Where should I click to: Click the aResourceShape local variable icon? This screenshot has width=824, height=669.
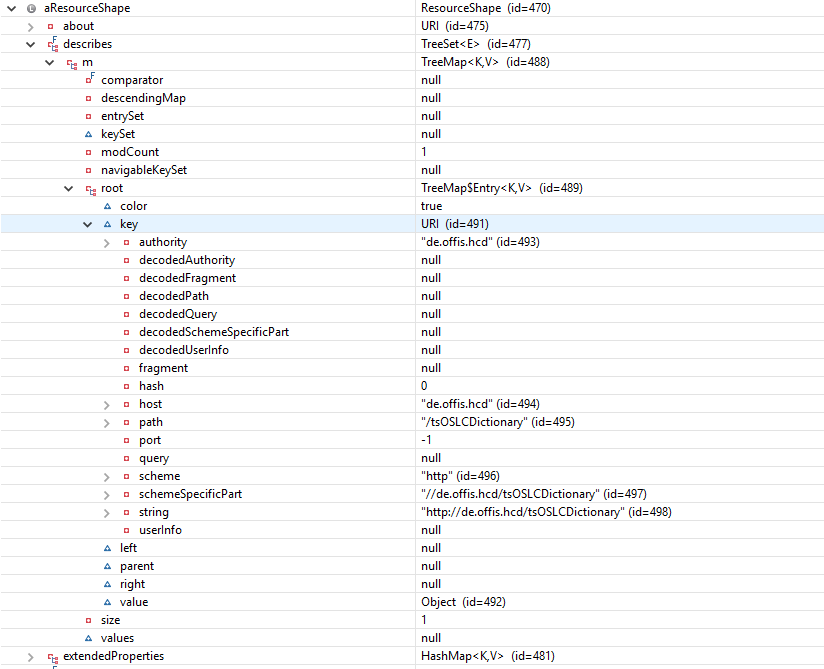[32, 8]
